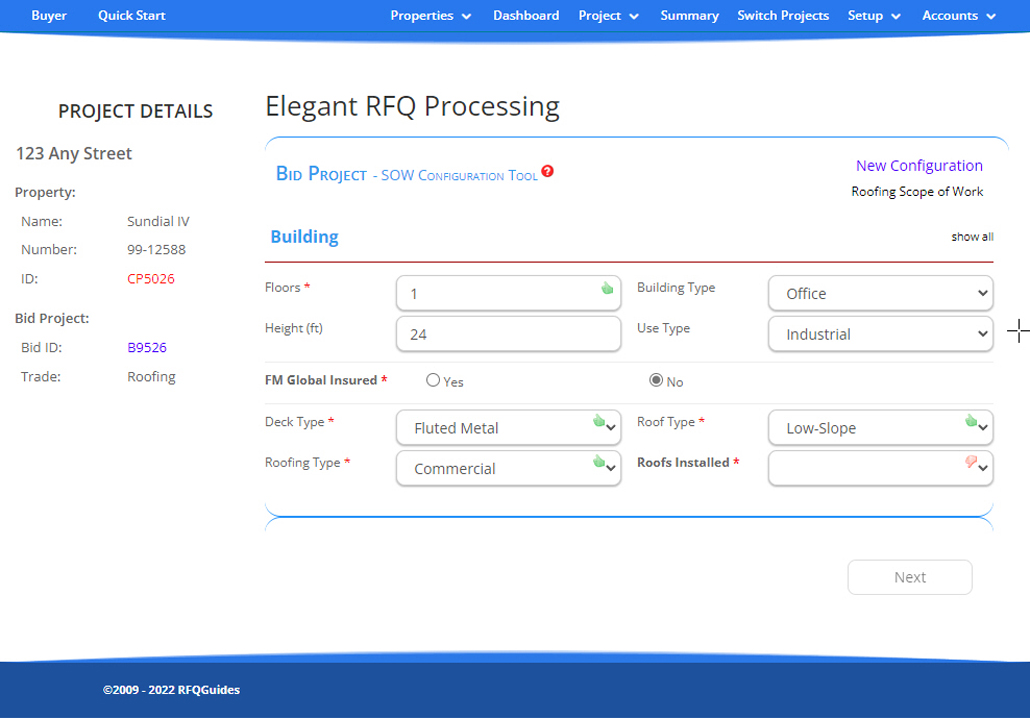This screenshot has height=719, width=1030.
Task: Click property number 99-12588
Action: tap(156, 250)
